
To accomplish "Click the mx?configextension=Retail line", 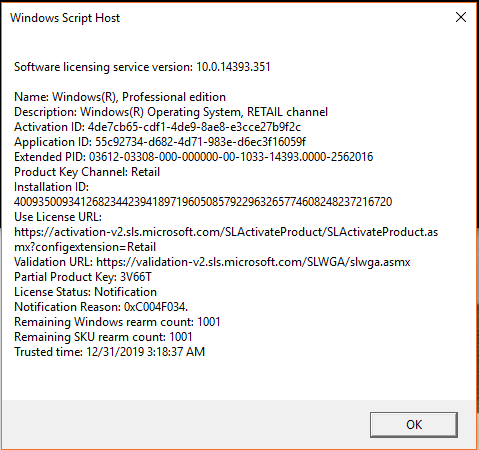I will tap(85, 247).
